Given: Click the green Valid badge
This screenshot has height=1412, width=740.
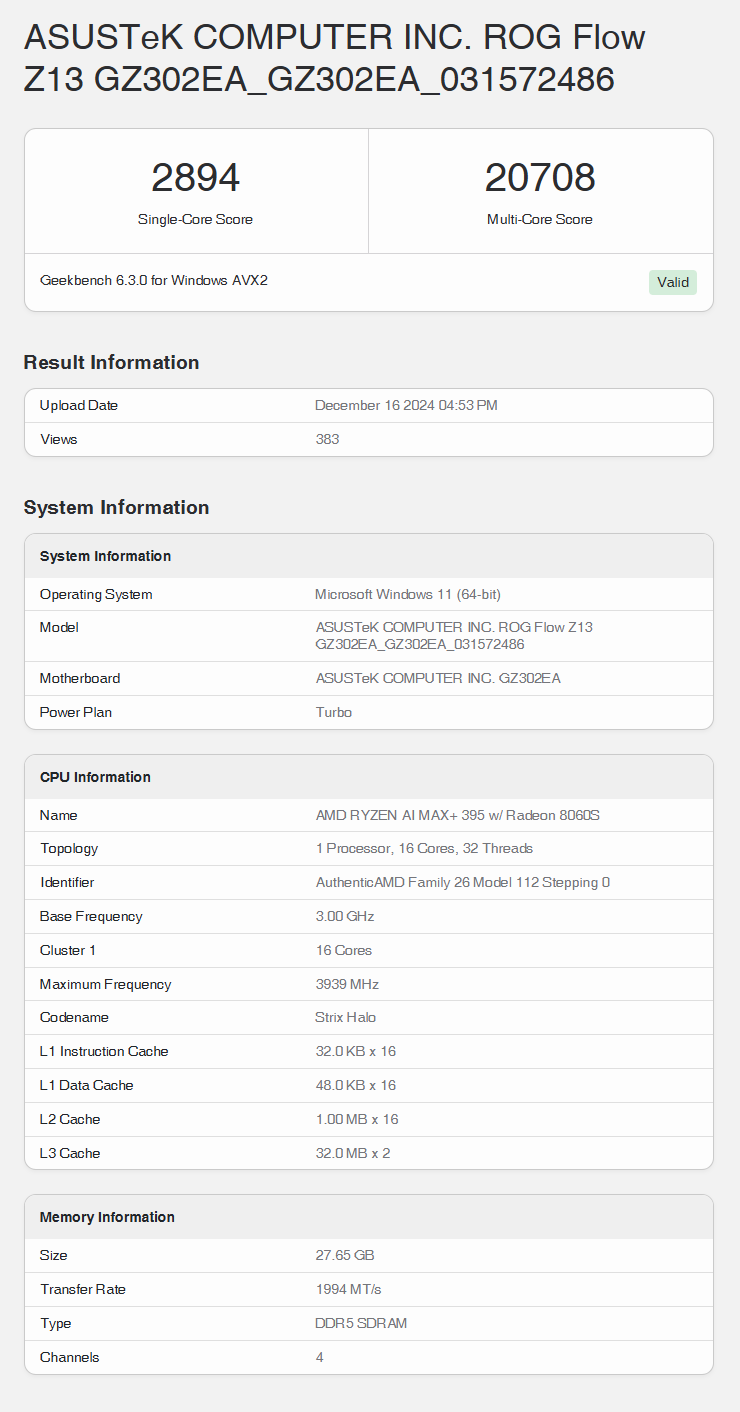Looking at the screenshot, I should (x=672, y=282).
